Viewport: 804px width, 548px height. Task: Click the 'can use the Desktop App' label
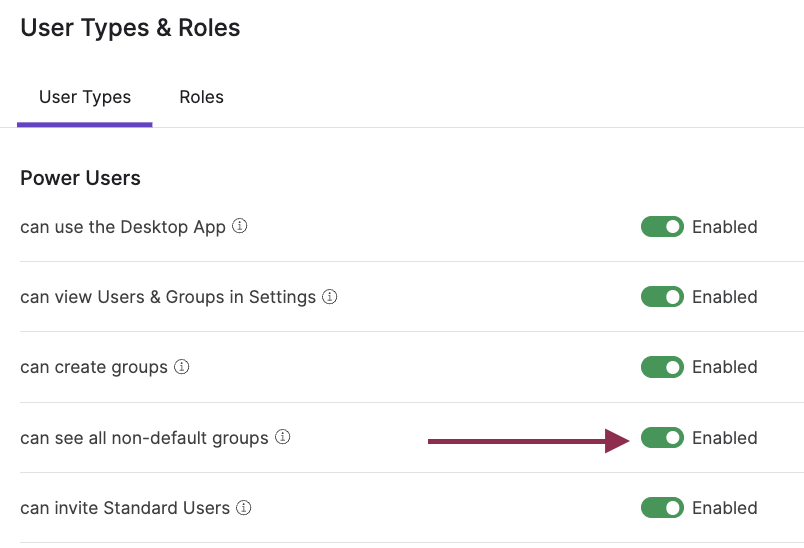(123, 227)
